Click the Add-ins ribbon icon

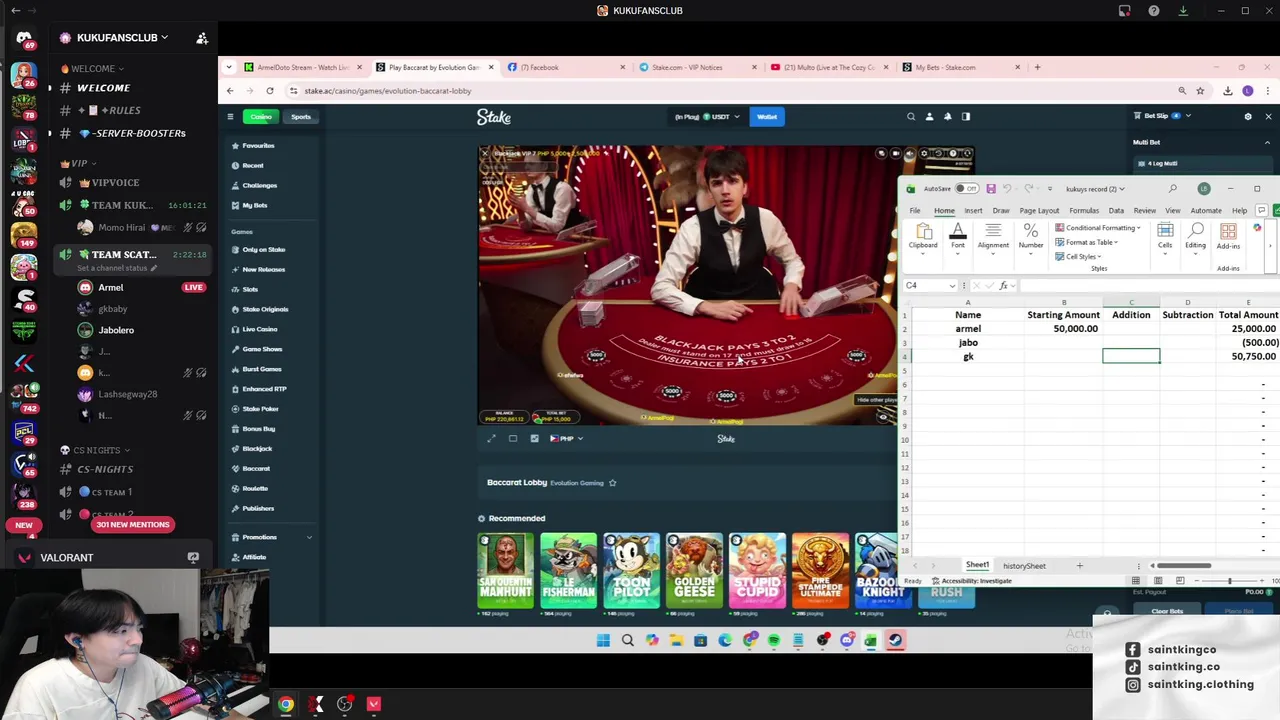[x=1228, y=237]
